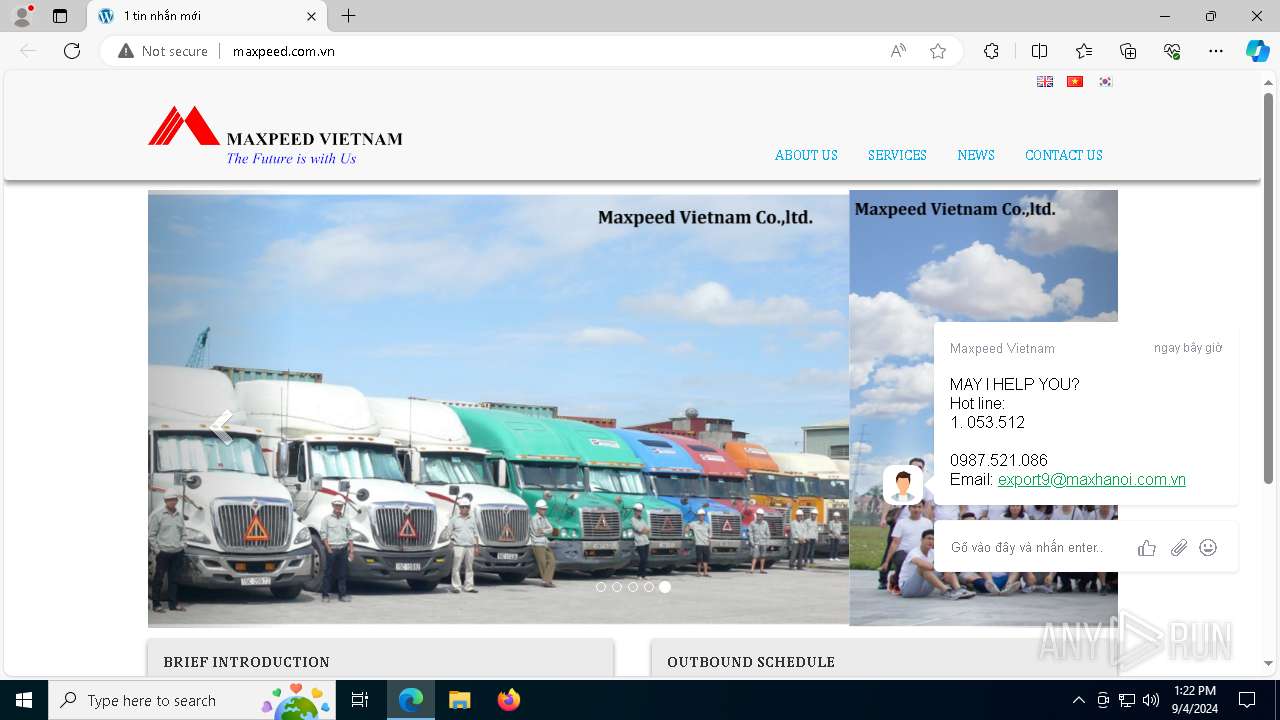Image resolution: width=1280 pixels, height=720 pixels.
Task: Open the ABOUT US menu
Action: 806,155
